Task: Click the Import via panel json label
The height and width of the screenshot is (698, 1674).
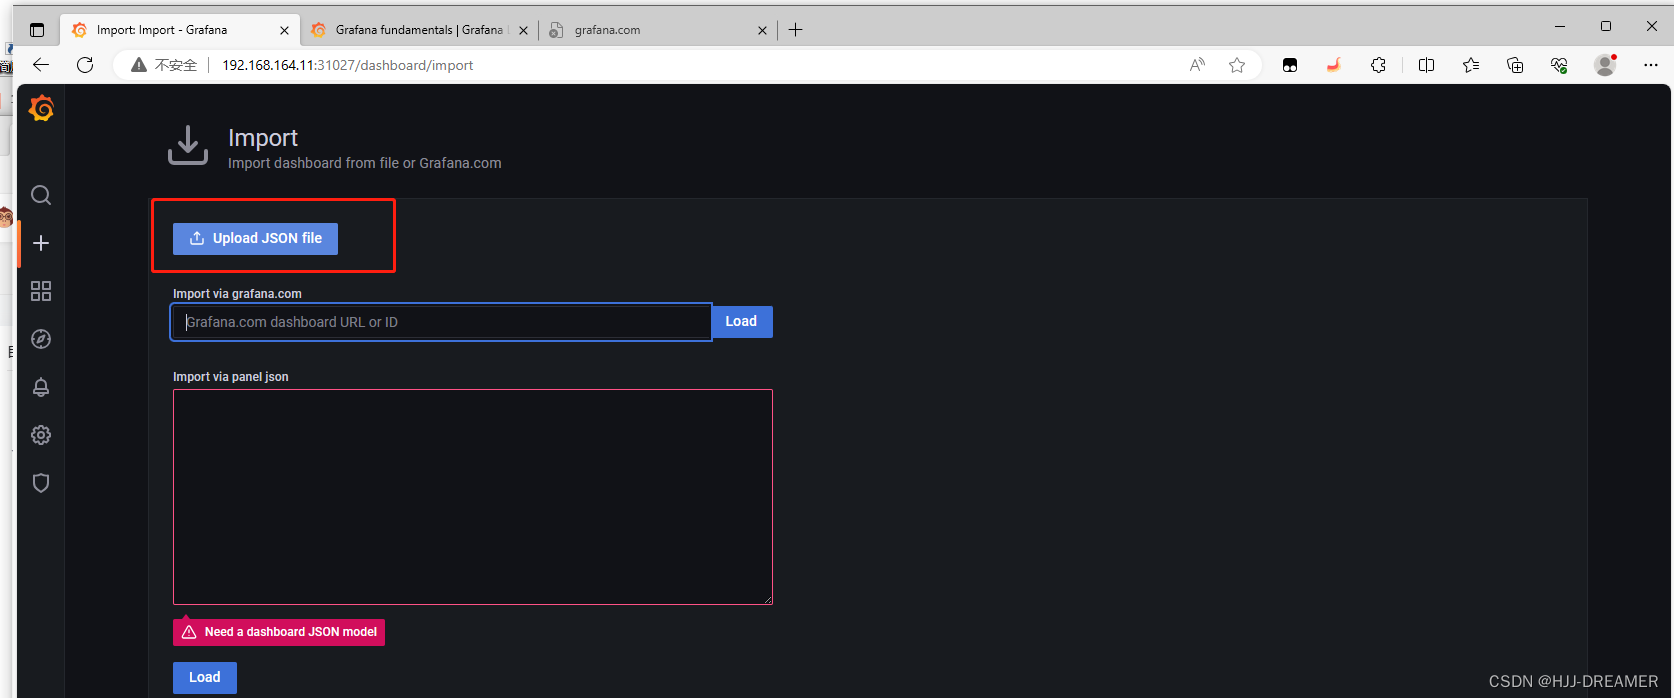Action: click(x=231, y=377)
